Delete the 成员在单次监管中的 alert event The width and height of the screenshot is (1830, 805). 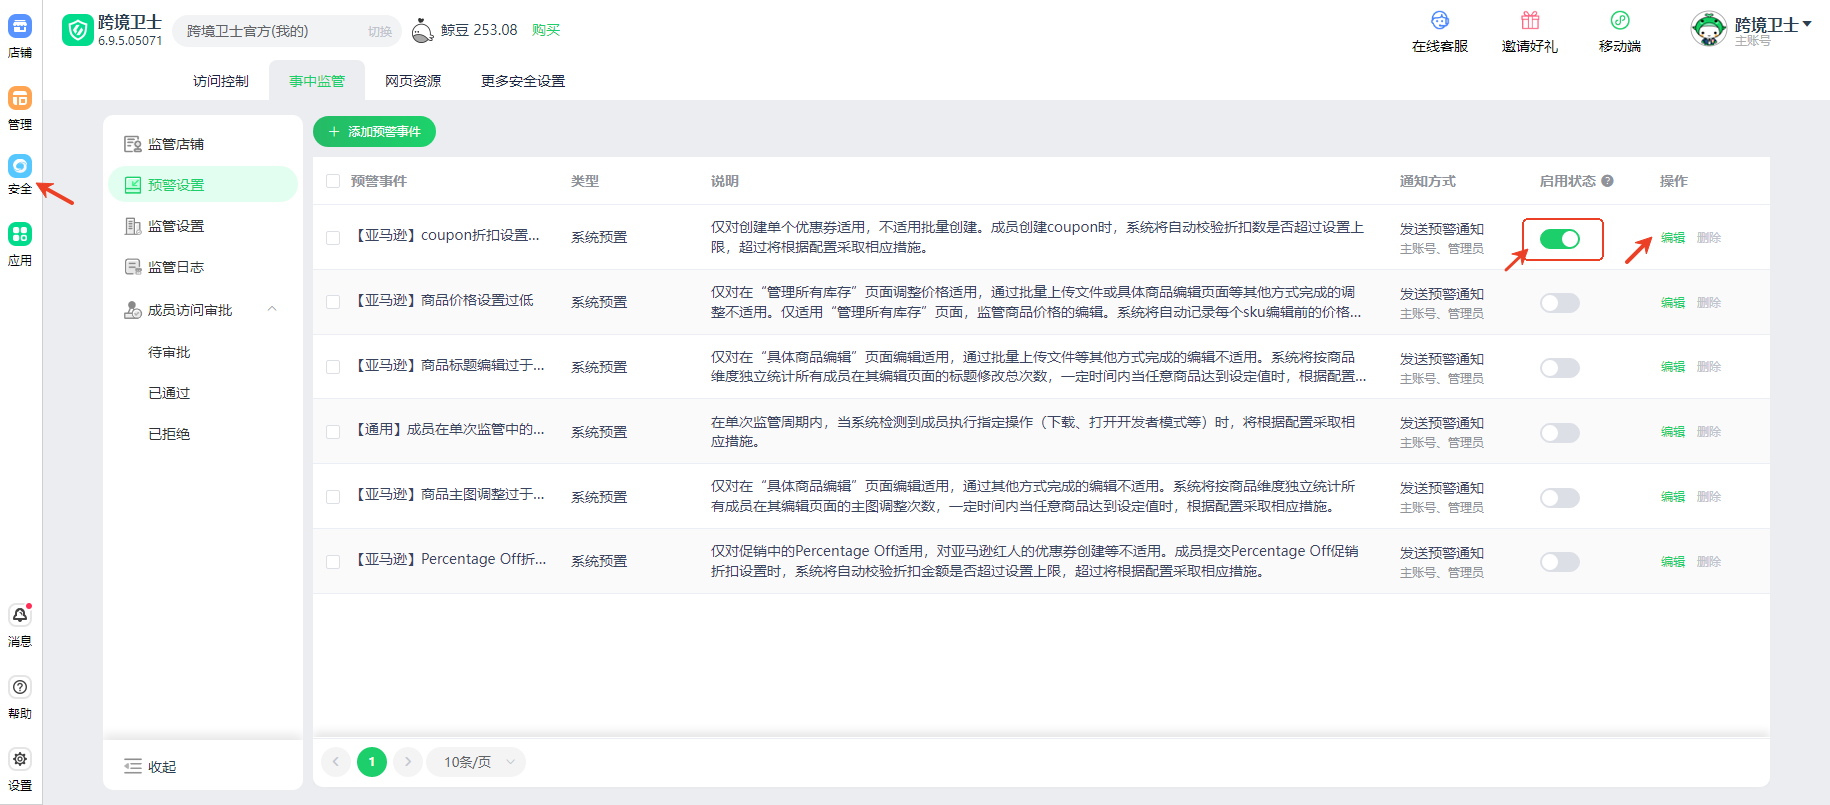[x=1709, y=432]
